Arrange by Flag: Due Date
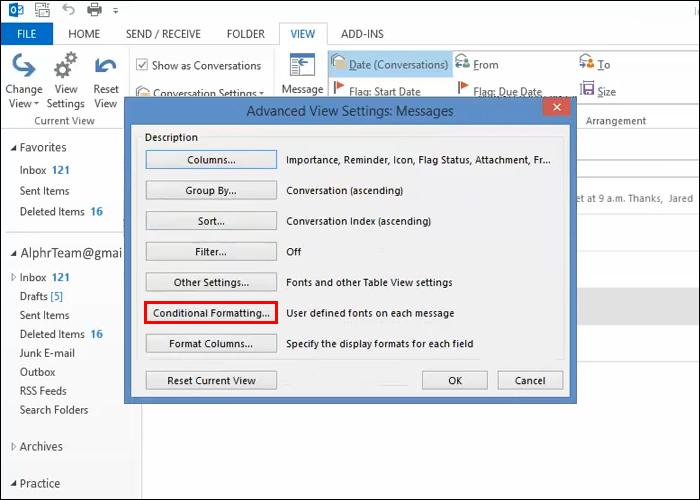Image resolution: width=700 pixels, height=500 pixels. [500, 91]
